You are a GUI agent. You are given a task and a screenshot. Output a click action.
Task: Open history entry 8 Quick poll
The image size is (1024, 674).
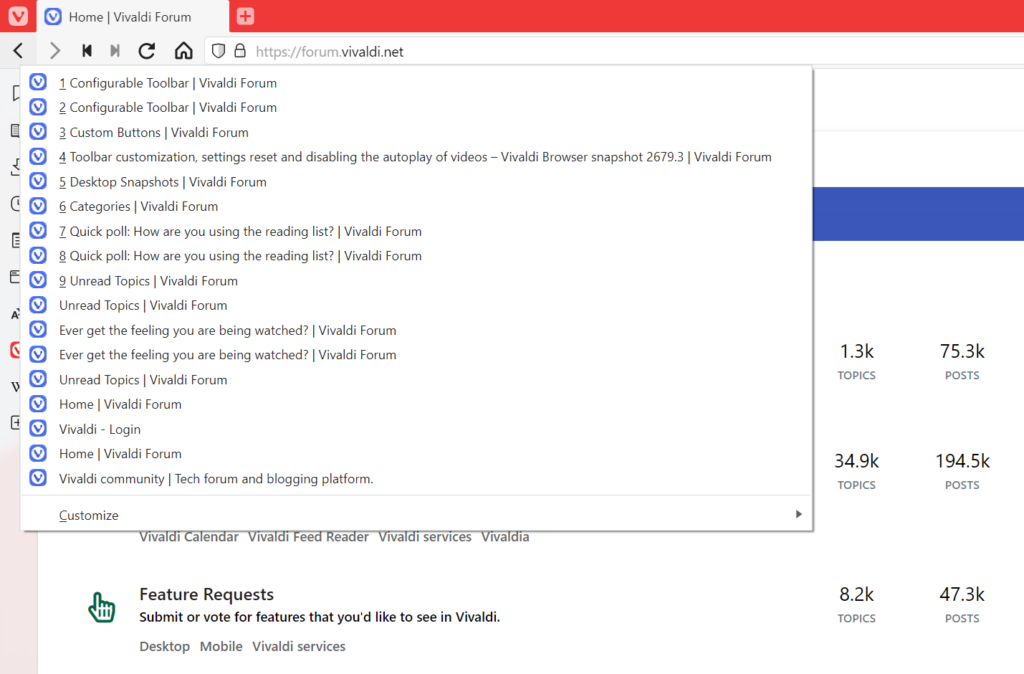pos(417,256)
